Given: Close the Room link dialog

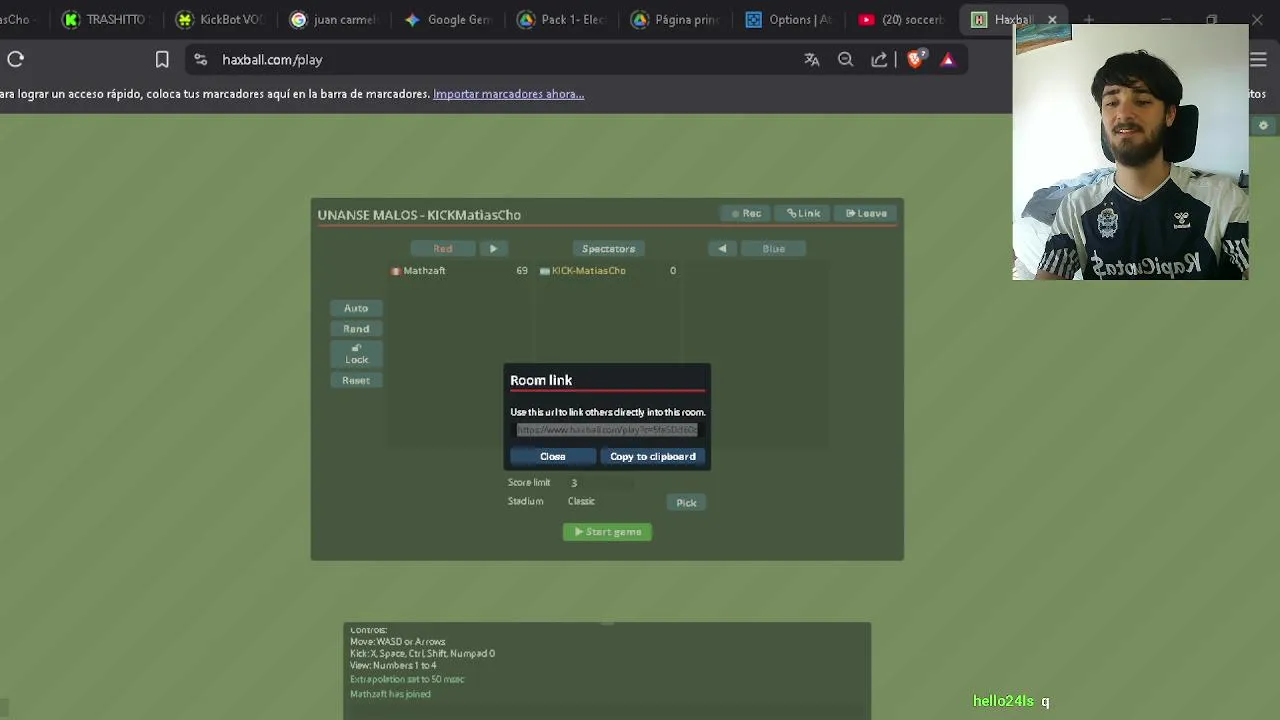Looking at the screenshot, I should [553, 456].
